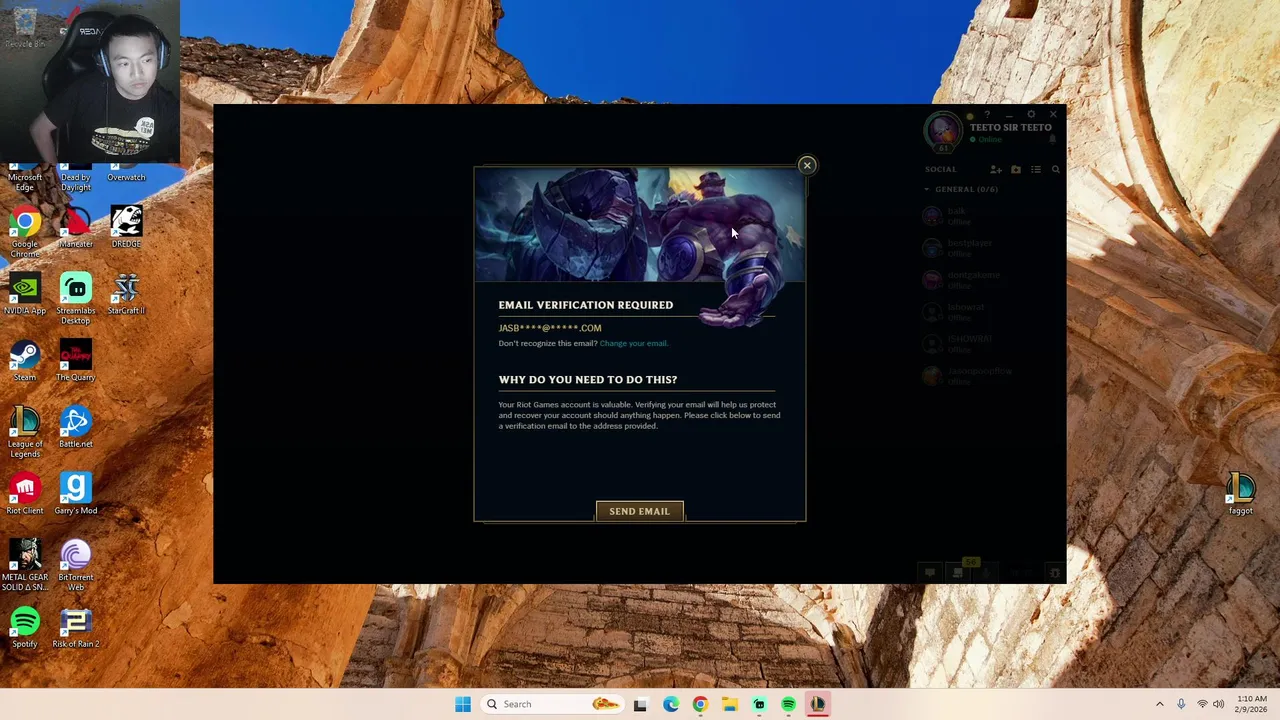Open League client help question mark
Screen dimensions: 1280x720
coord(987,114)
